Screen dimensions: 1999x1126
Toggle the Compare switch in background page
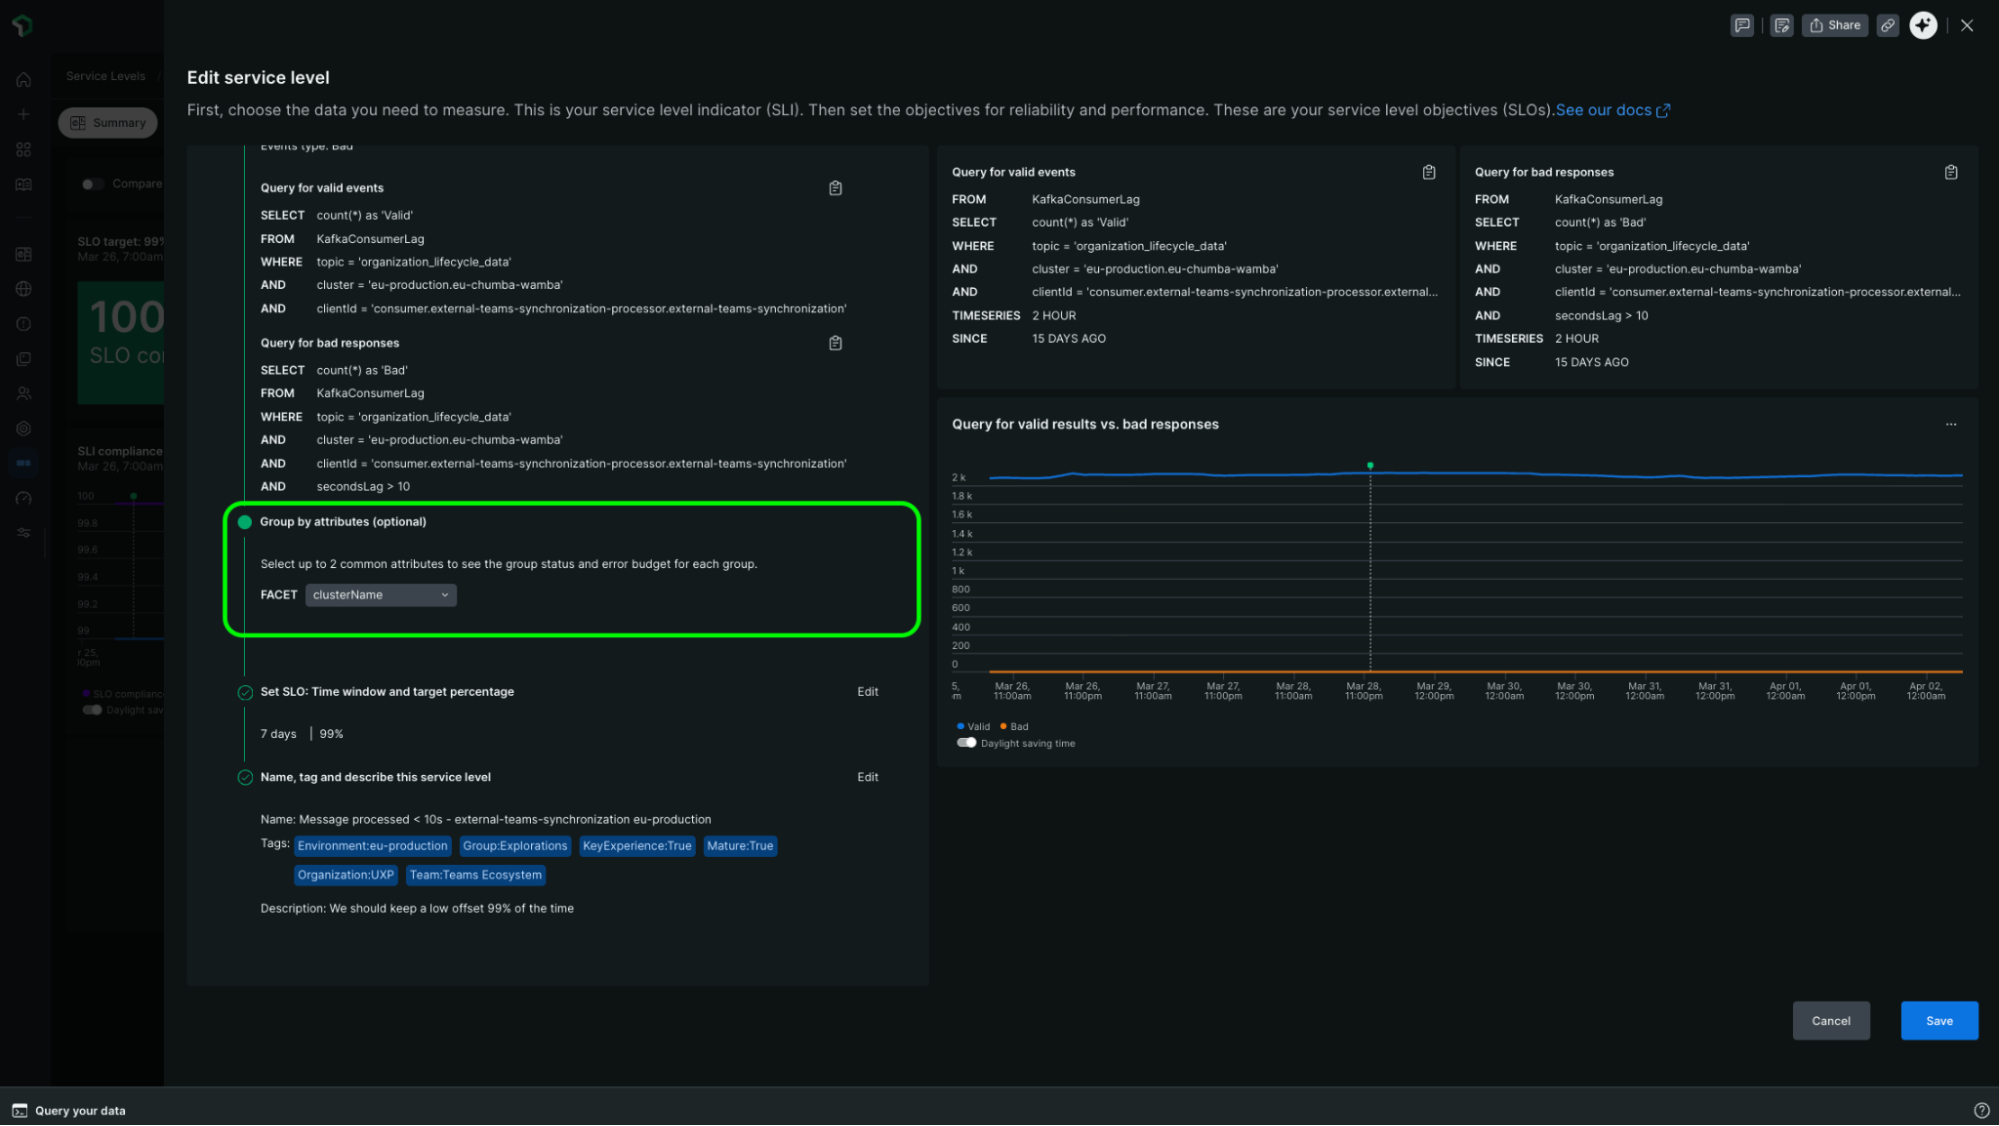(92, 184)
